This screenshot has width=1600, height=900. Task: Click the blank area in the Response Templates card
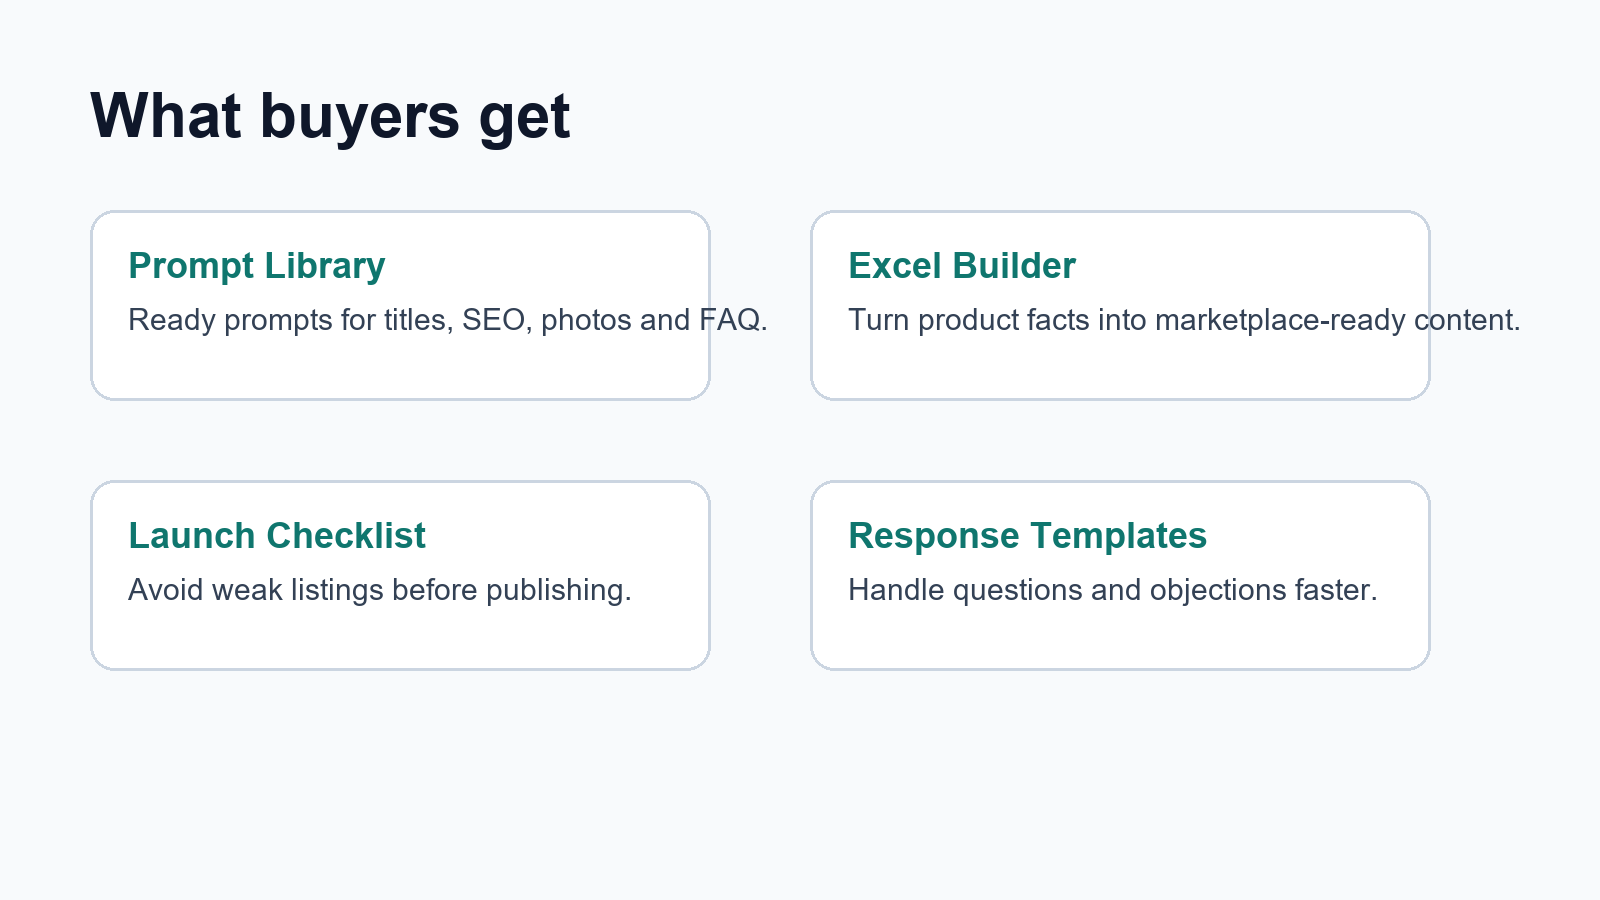(x=1120, y=638)
